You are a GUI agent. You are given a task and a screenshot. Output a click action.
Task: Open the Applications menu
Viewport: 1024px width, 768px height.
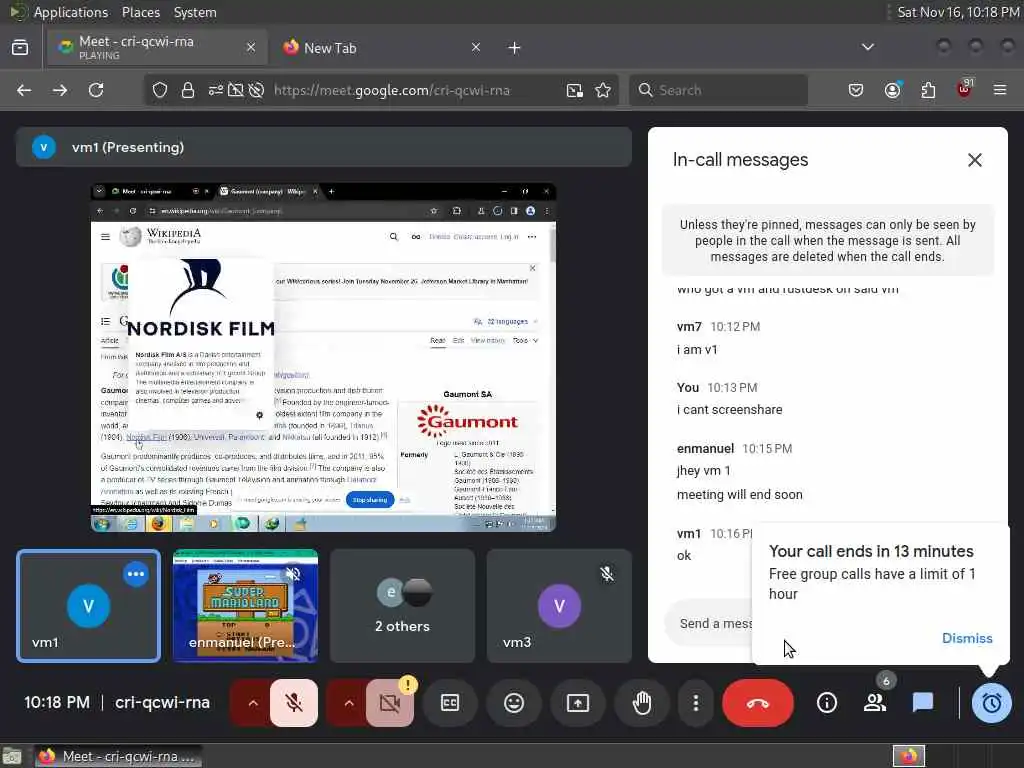pyautogui.click(x=71, y=12)
